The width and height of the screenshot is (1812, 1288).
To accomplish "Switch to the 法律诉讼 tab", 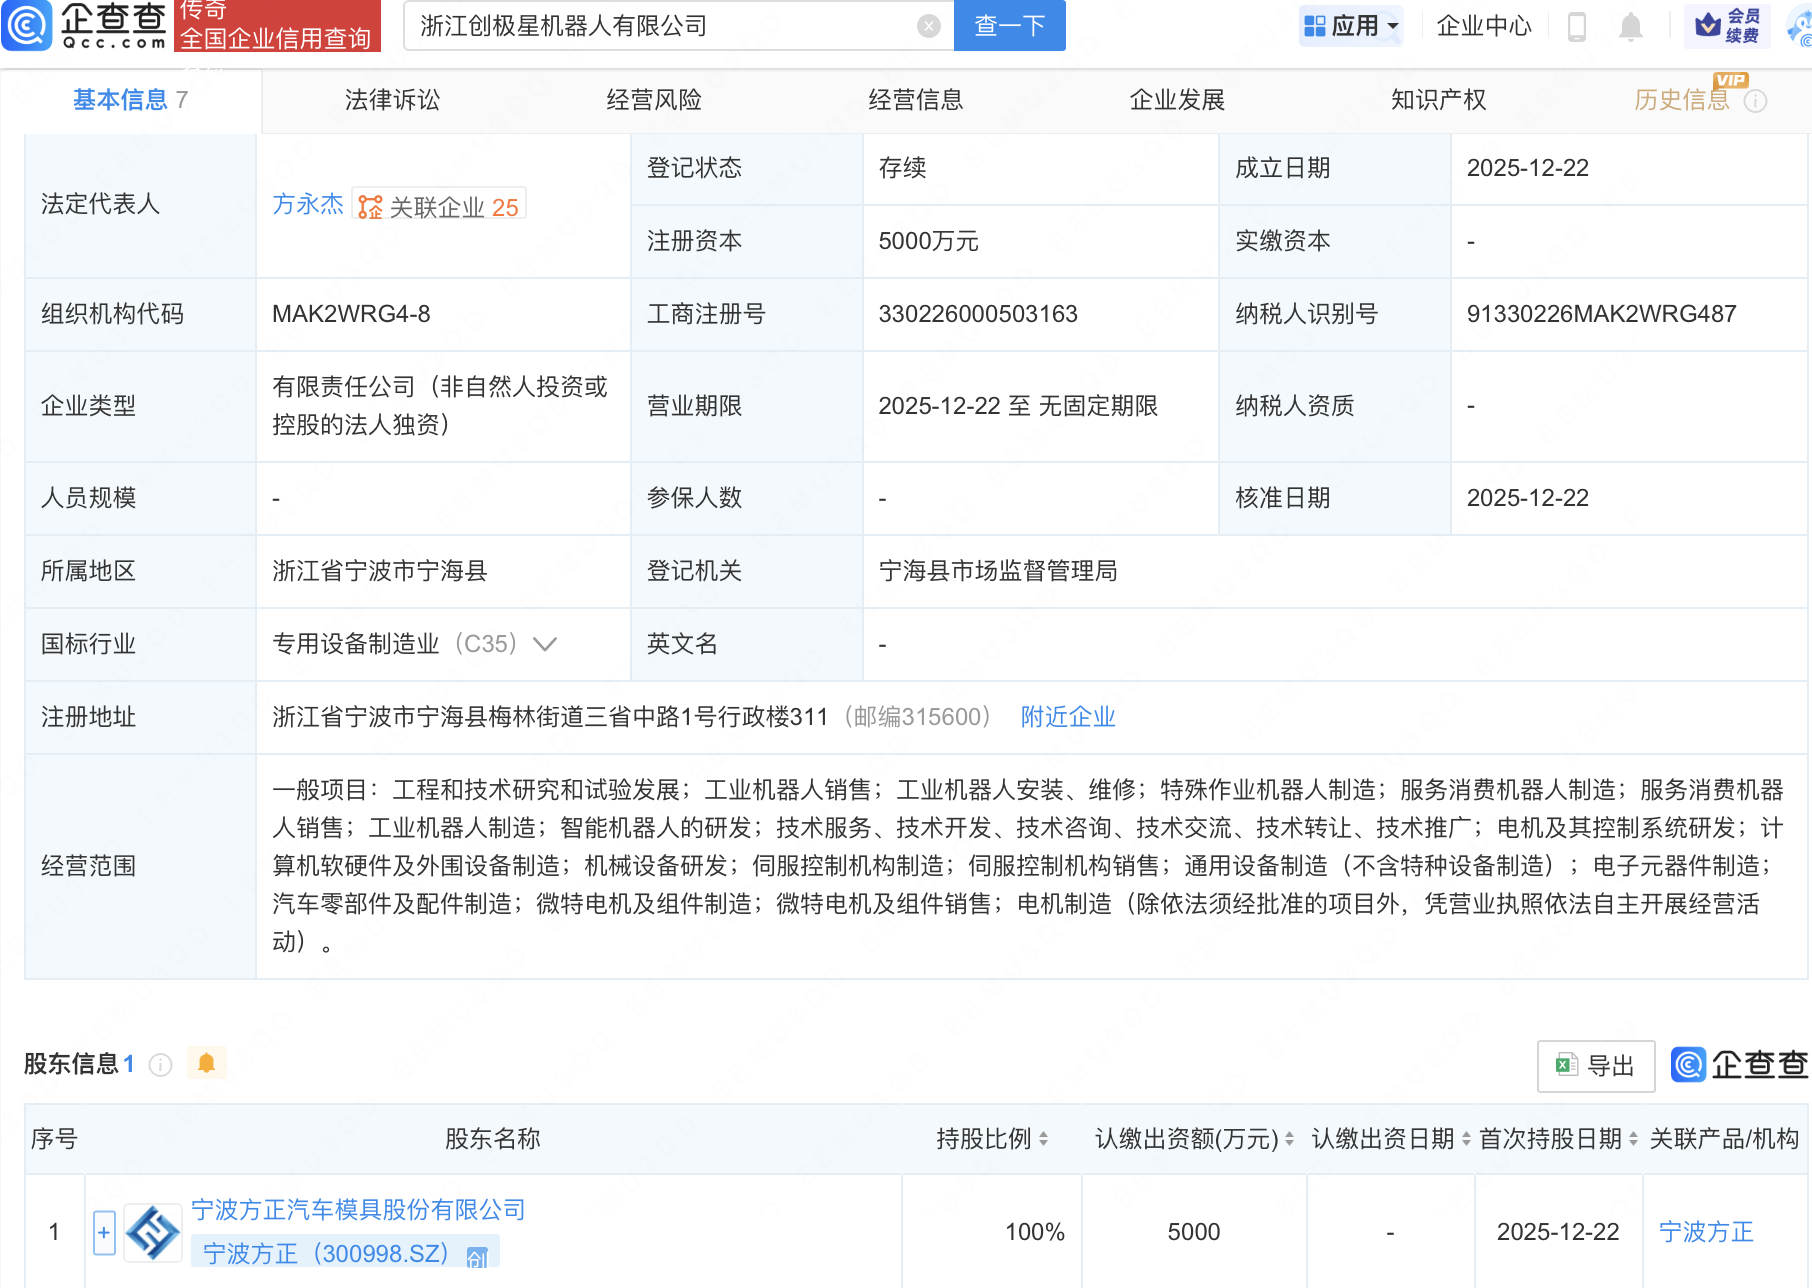I will 392,100.
